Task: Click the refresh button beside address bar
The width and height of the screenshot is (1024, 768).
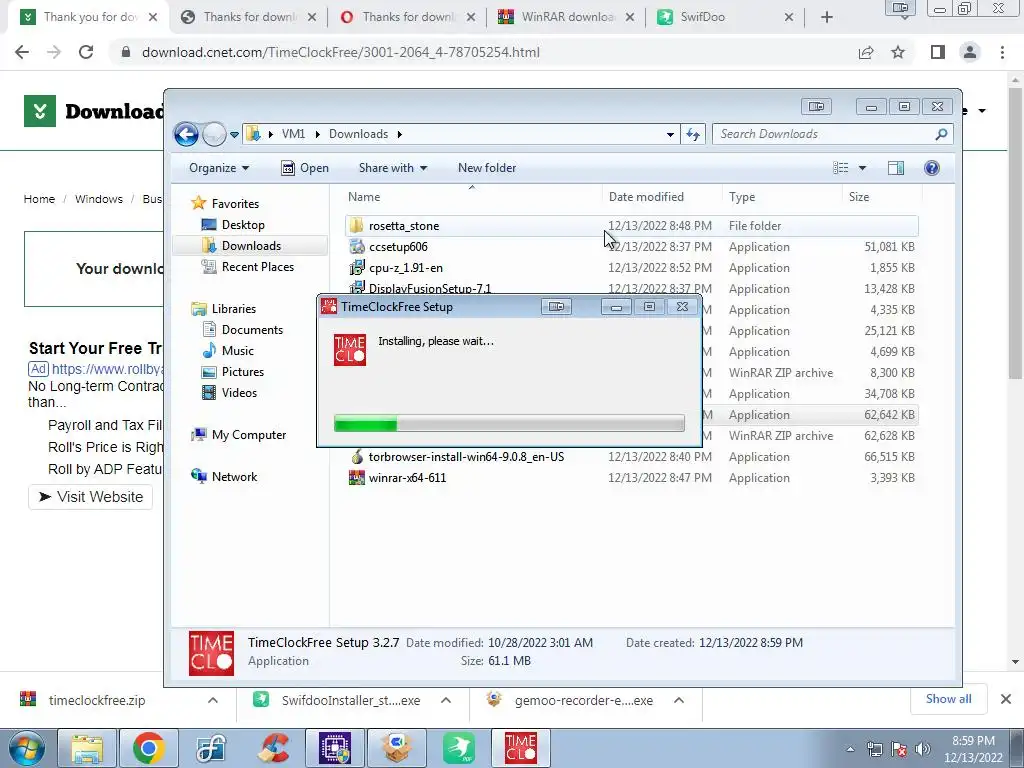Action: tap(693, 135)
